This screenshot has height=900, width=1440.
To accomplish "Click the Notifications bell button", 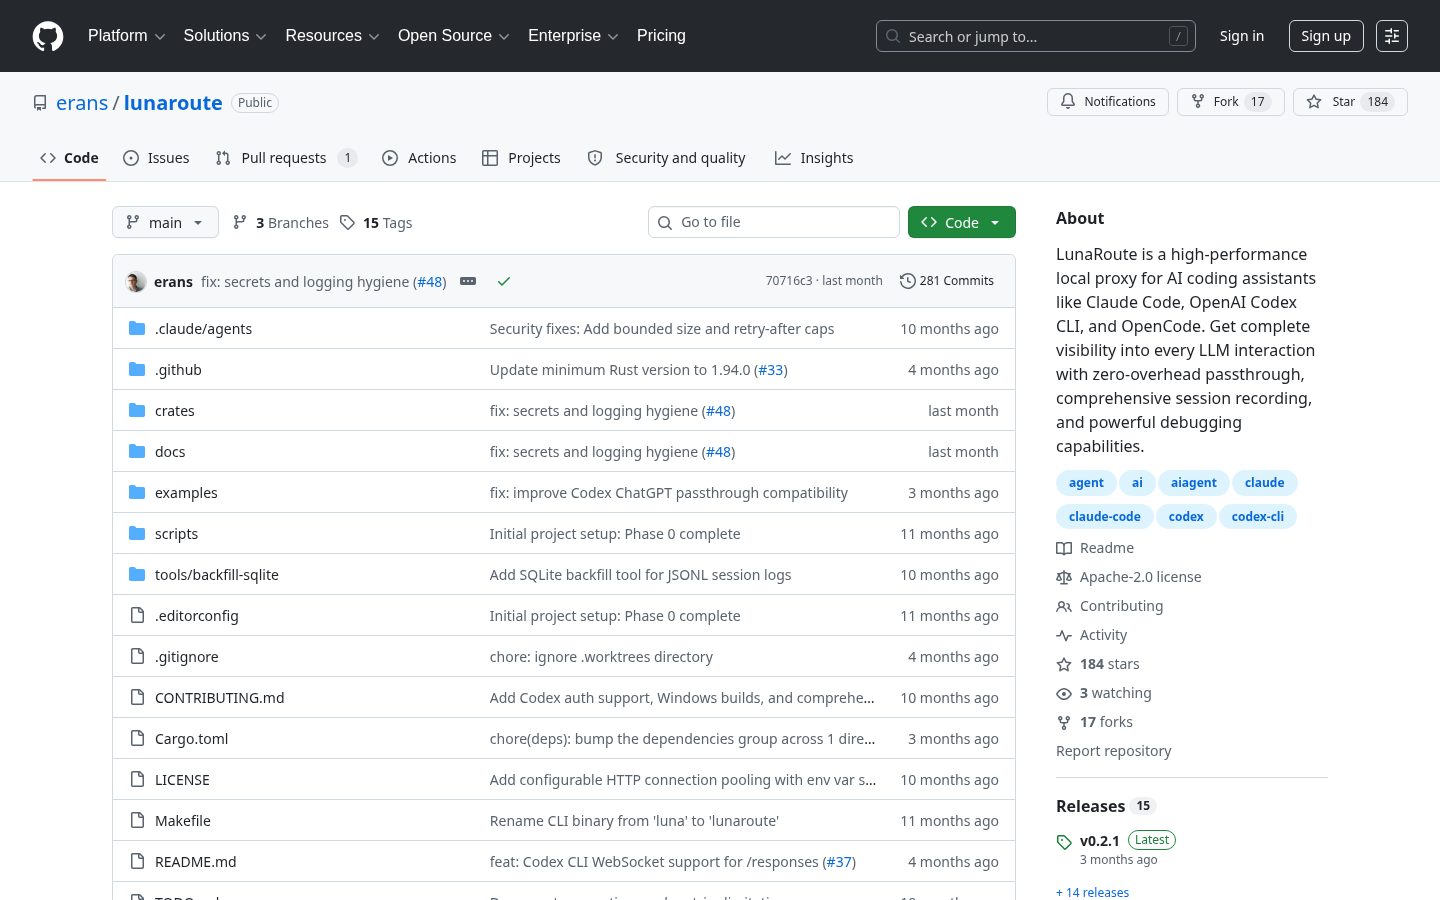I will click(x=1108, y=102).
